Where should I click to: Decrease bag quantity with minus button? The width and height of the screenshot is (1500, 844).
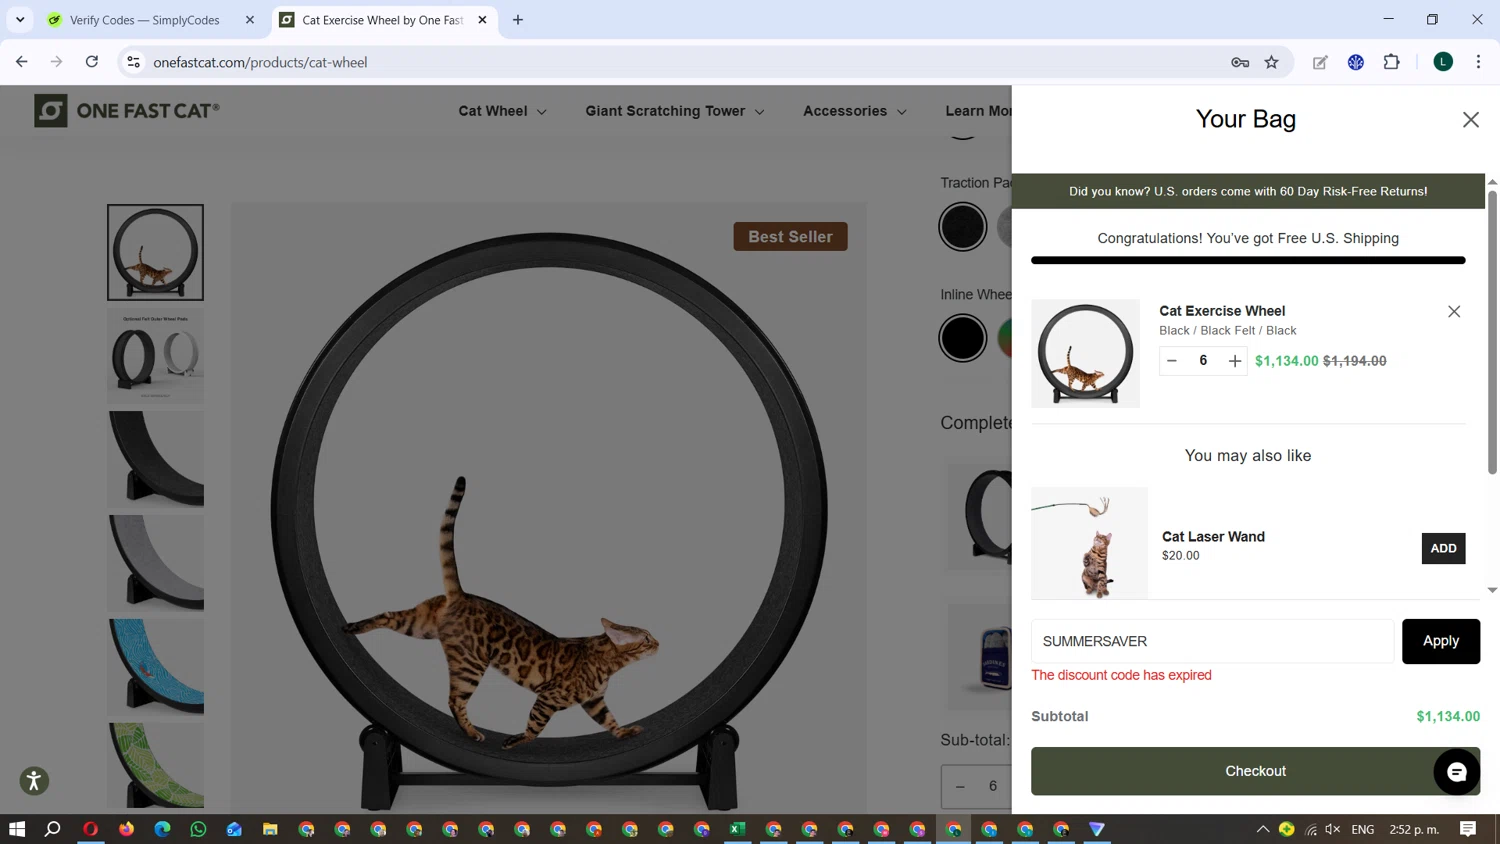click(1172, 361)
